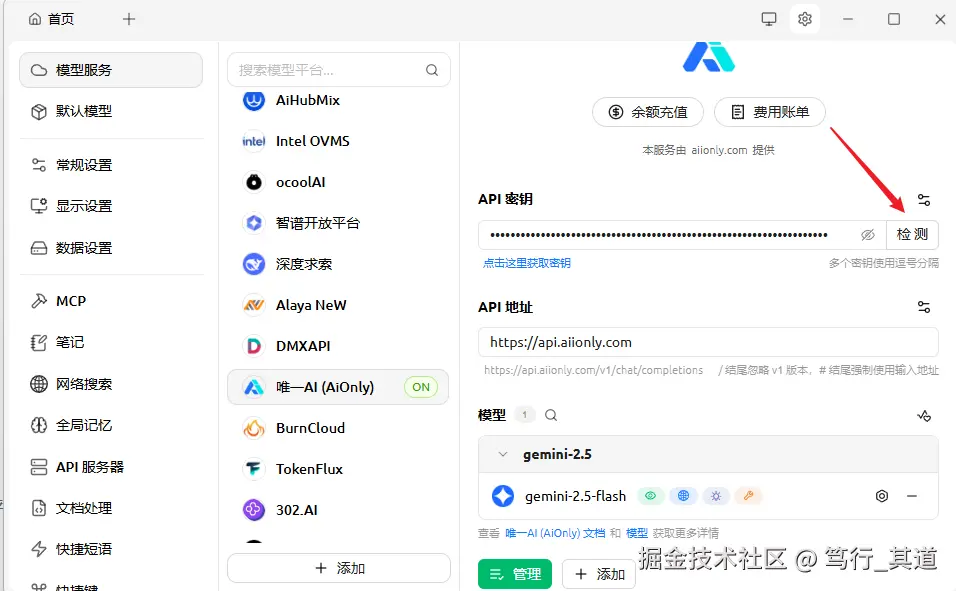Open 文档处理 settings section
The height and width of the screenshot is (591, 956).
tap(111, 507)
